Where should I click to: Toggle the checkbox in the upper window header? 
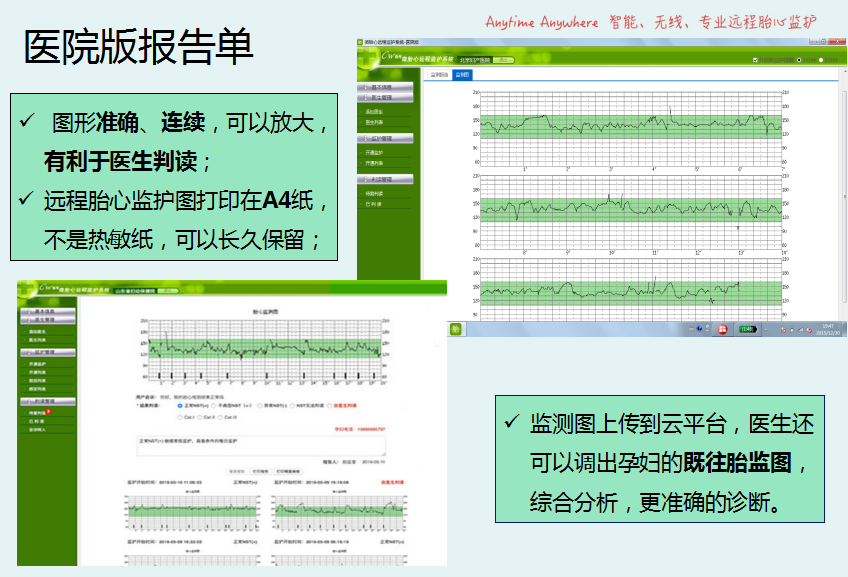pos(756,60)
